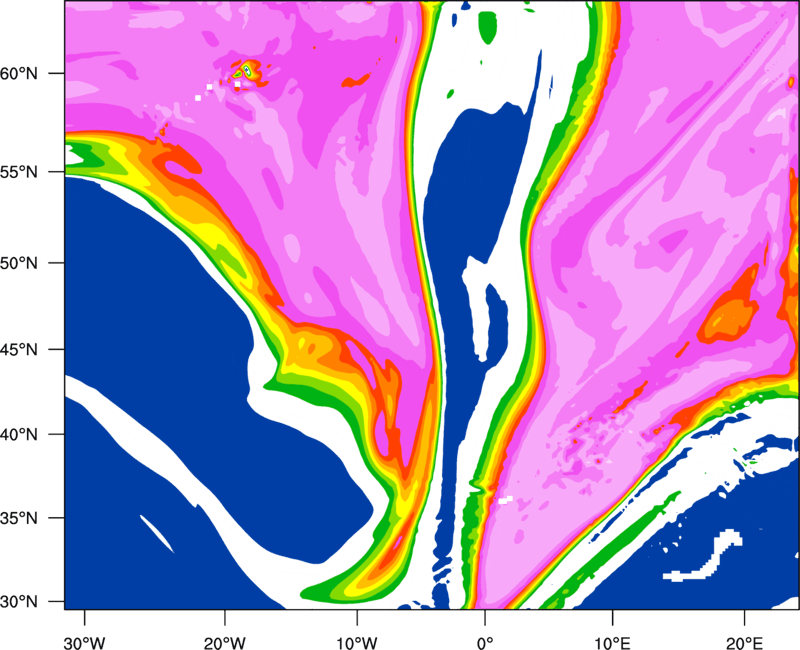This screenshot has width=800, height=650.
Task: Select the 10°W longitude tick label
Action: pos(357,643)
